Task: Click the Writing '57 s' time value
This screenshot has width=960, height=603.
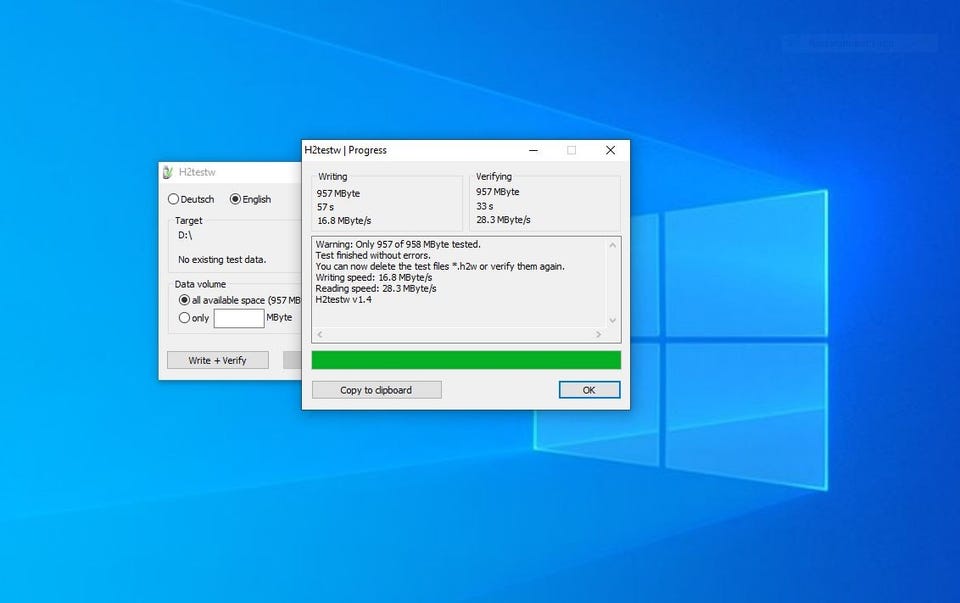Action: pyautogui.click(x=325, y=207)
